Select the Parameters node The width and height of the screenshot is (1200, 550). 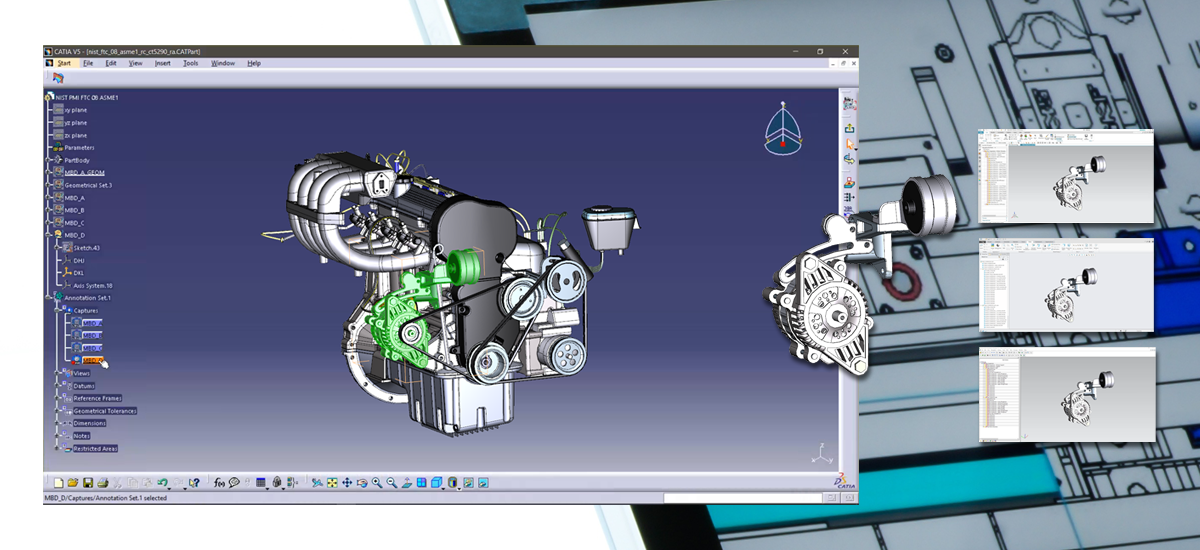(79, 148)
